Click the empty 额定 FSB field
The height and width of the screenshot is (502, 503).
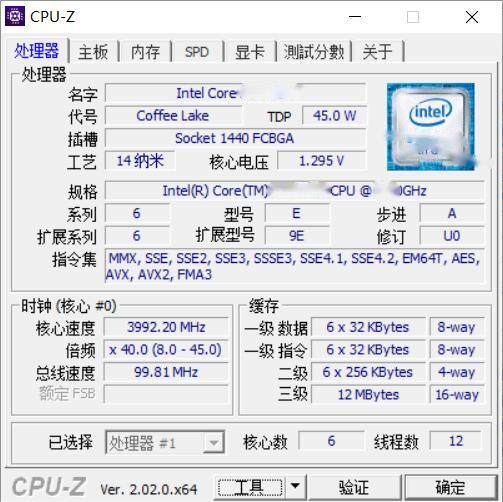tap(166, 394)
